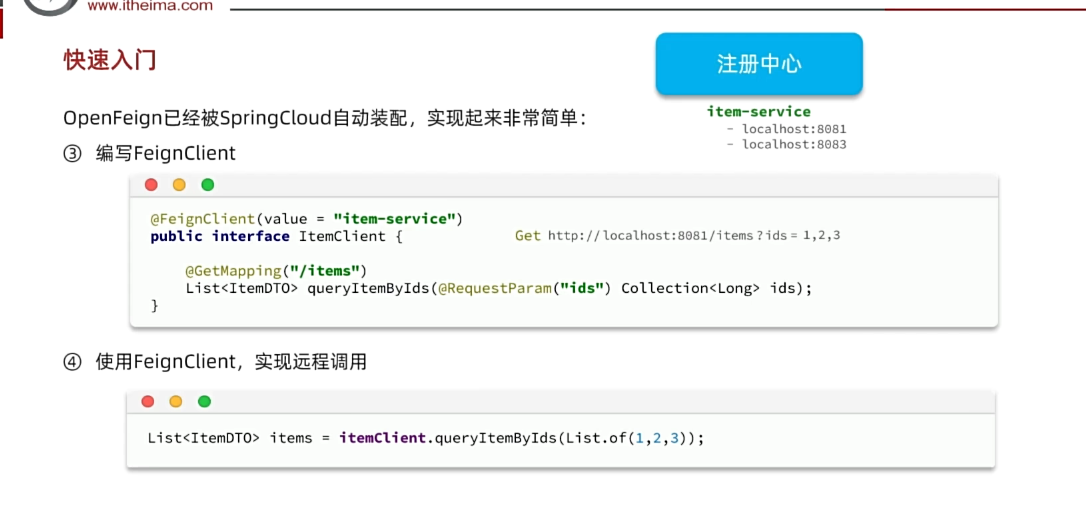Click the @RequestParam("ids") annotation
The height and width of the screenshot is (512, 1086).
tap(523, 288)
